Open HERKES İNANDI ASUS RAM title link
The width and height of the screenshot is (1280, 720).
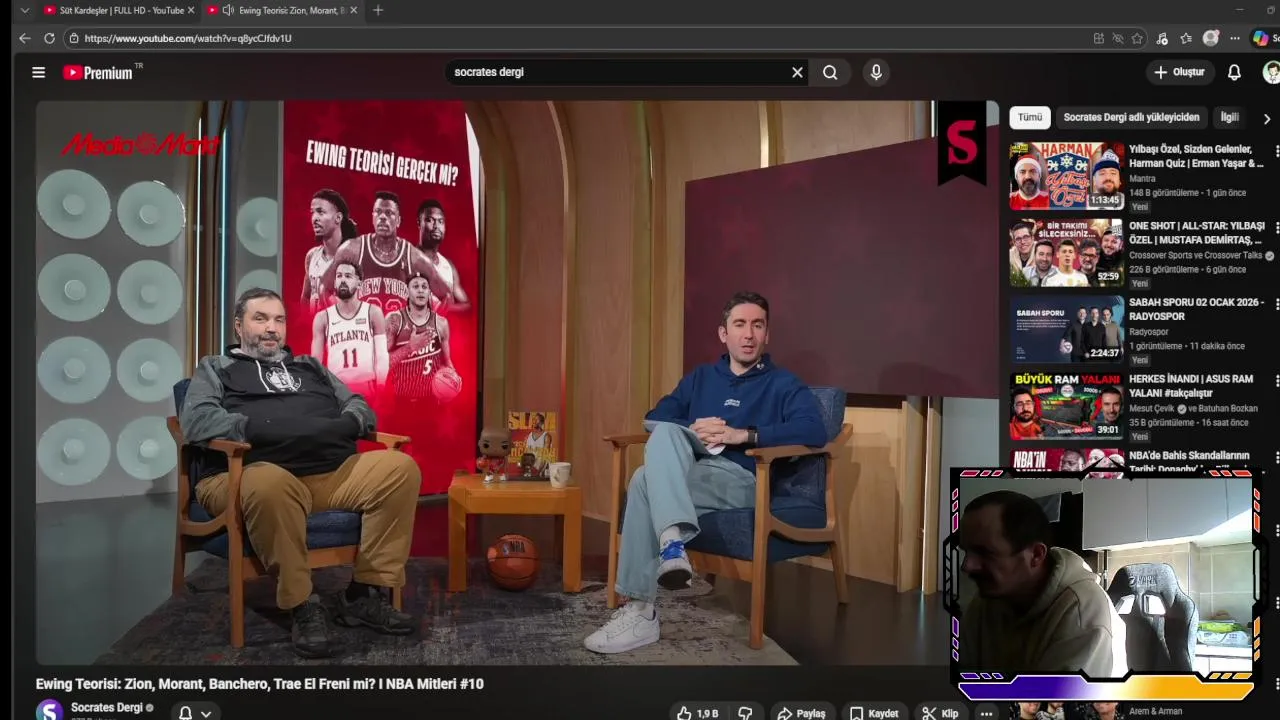pos(1191,386)
